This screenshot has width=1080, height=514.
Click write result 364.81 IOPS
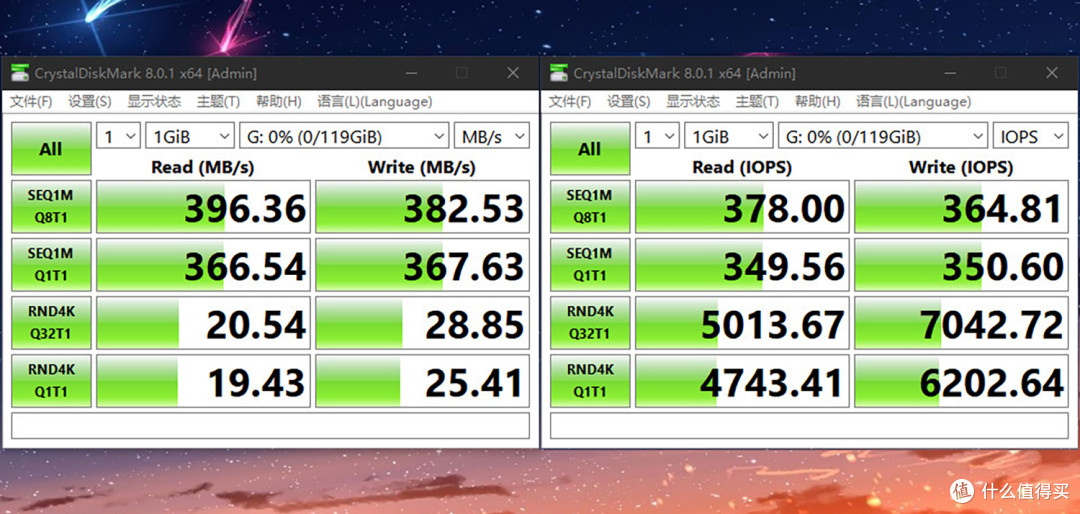tap(961, 207)
